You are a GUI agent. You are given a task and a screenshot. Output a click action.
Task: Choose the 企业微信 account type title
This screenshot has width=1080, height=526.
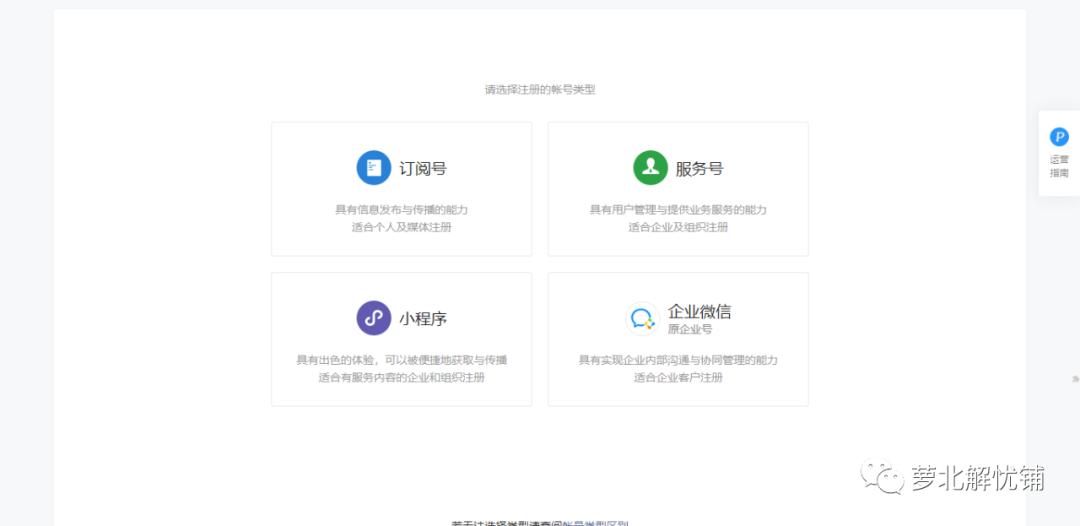pos(699,312)
